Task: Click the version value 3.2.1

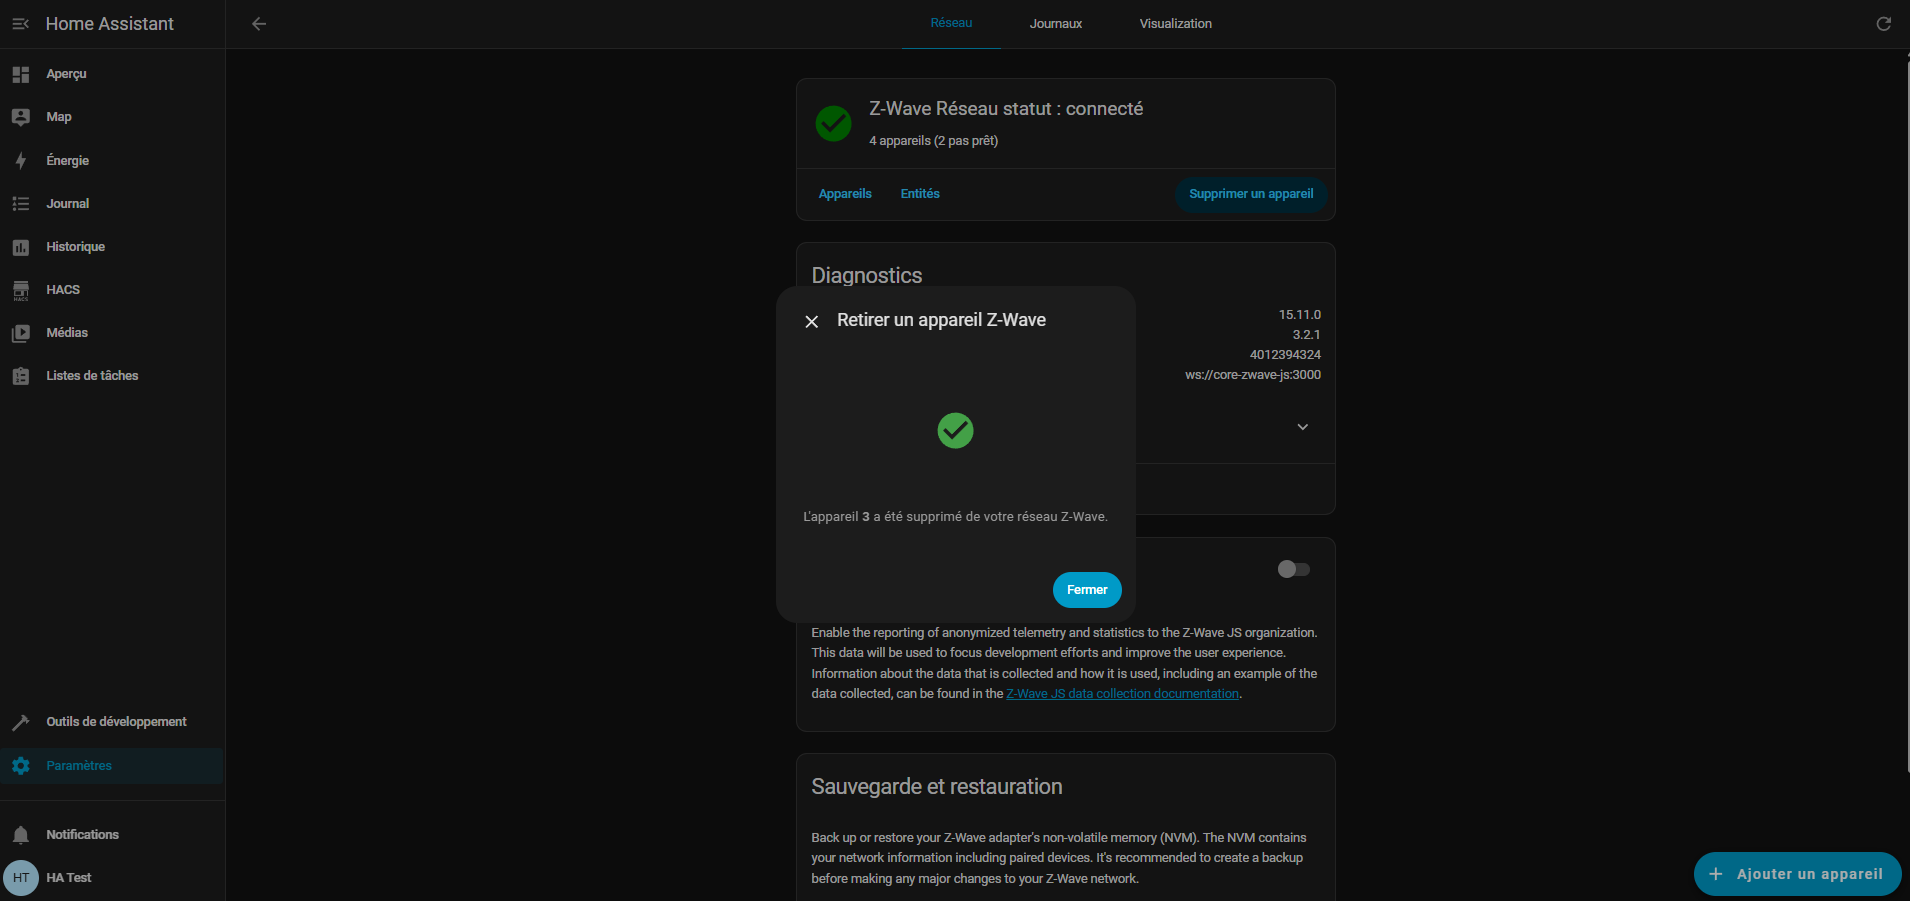Action: point(1306,335)
